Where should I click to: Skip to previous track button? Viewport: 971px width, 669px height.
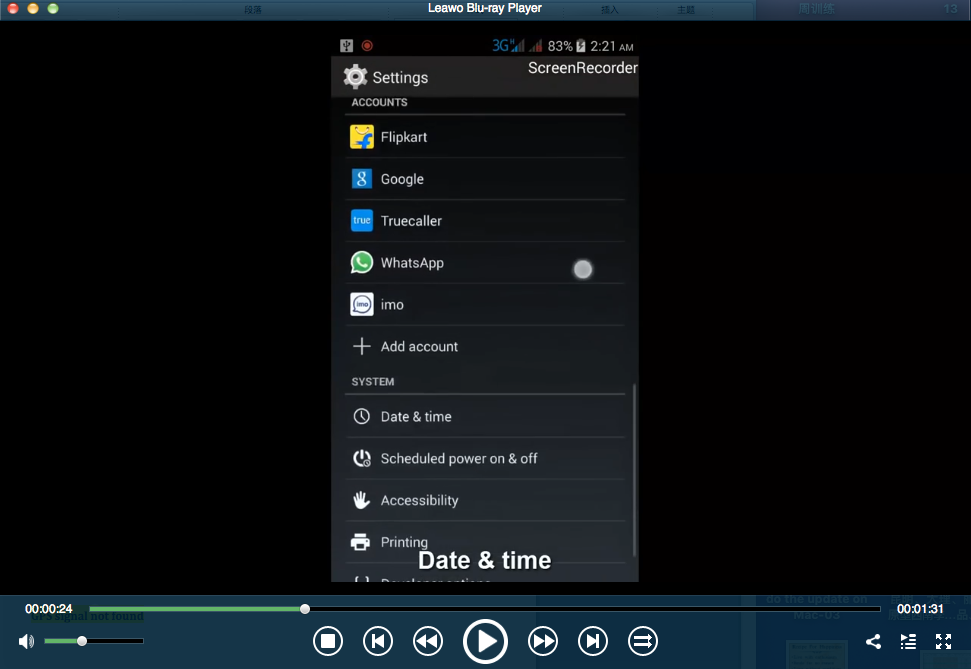(x=378, y=641)
